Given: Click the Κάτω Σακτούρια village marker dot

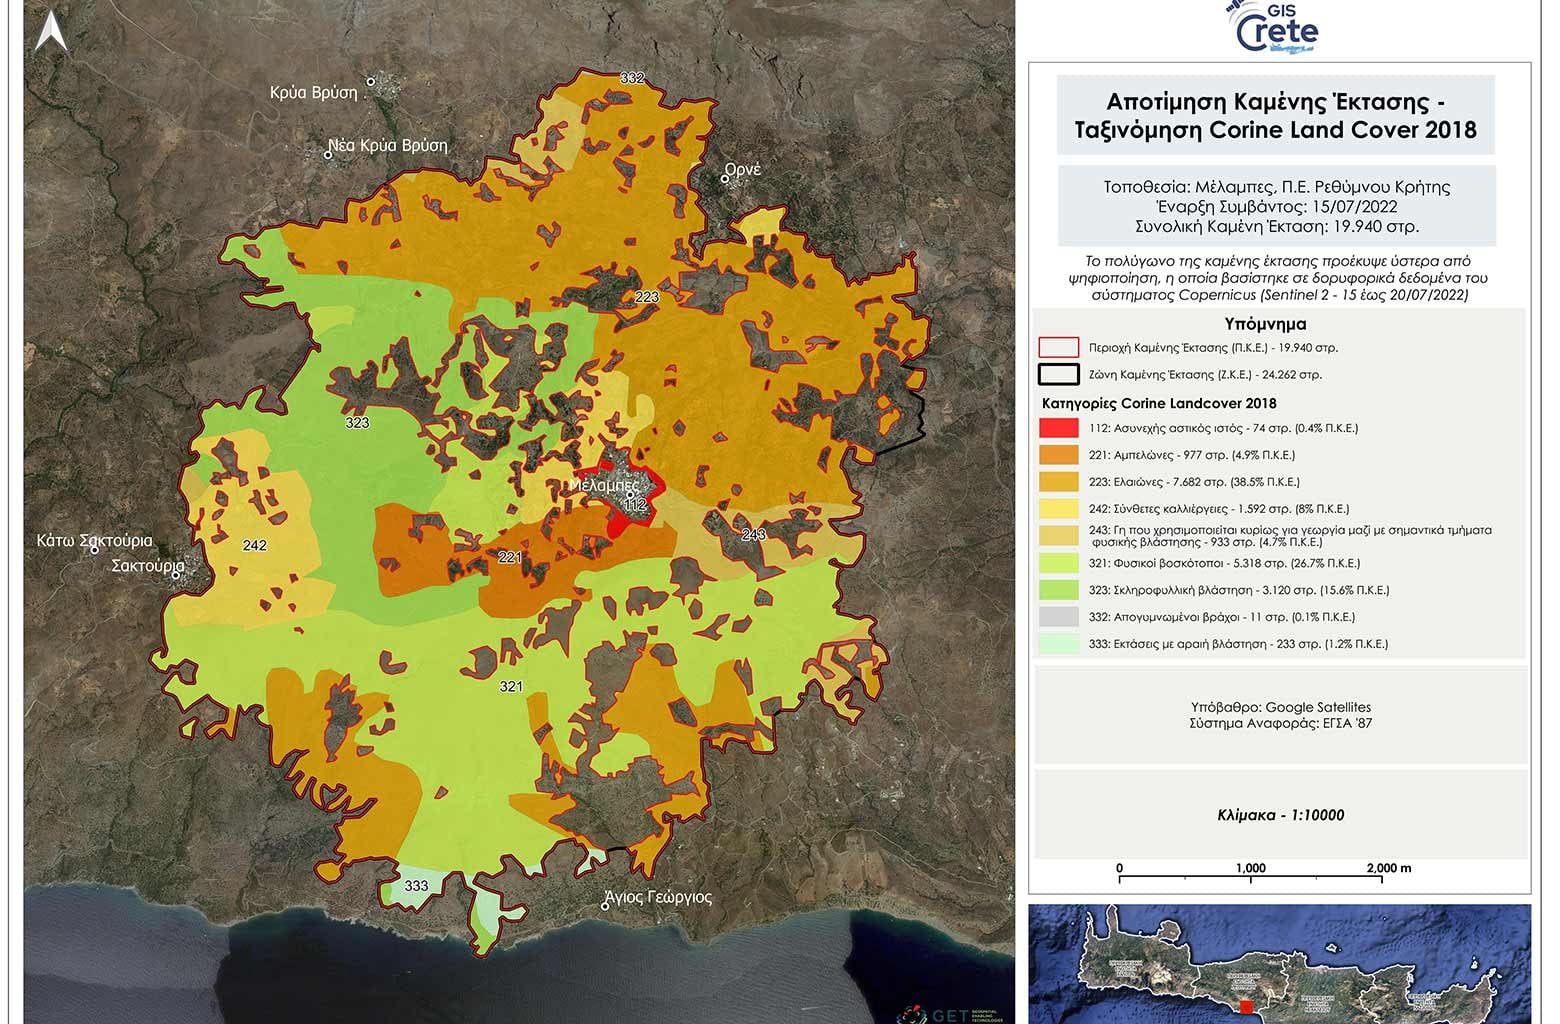Looking at the screenshot, I should [x=94, y=549].
